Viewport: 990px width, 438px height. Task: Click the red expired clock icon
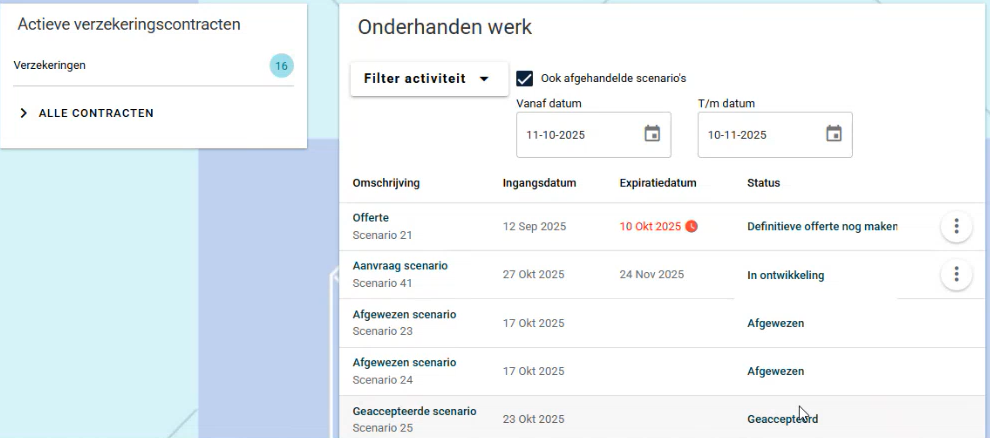[x=691, y=227]
